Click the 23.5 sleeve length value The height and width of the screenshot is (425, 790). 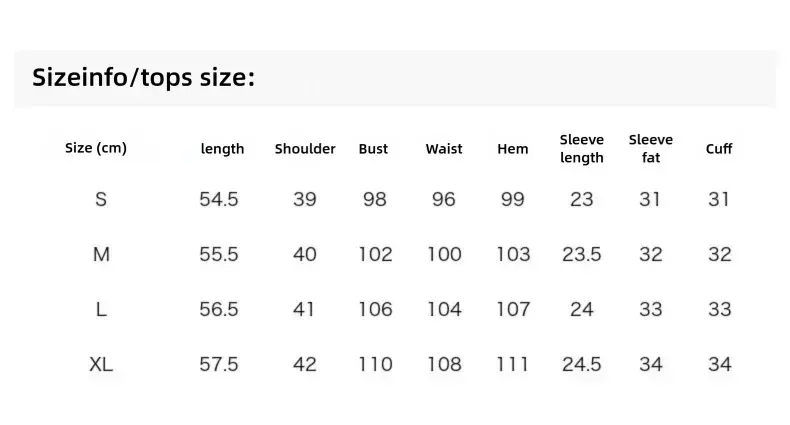582,254
